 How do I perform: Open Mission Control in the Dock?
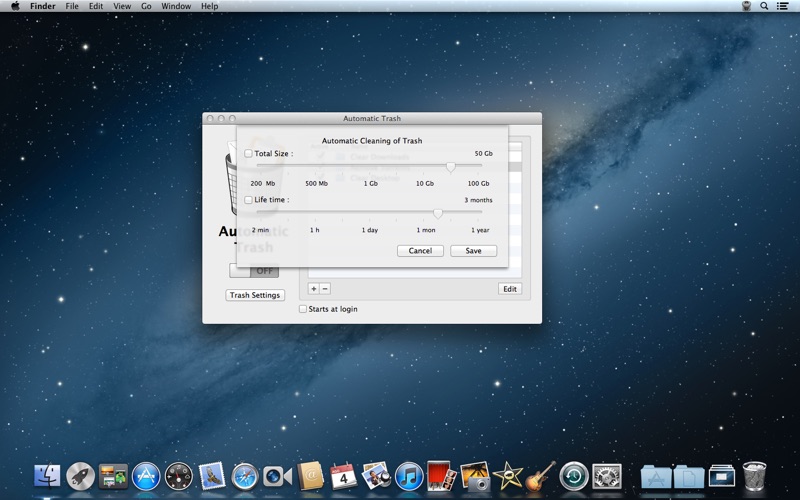tap(113, 477)
